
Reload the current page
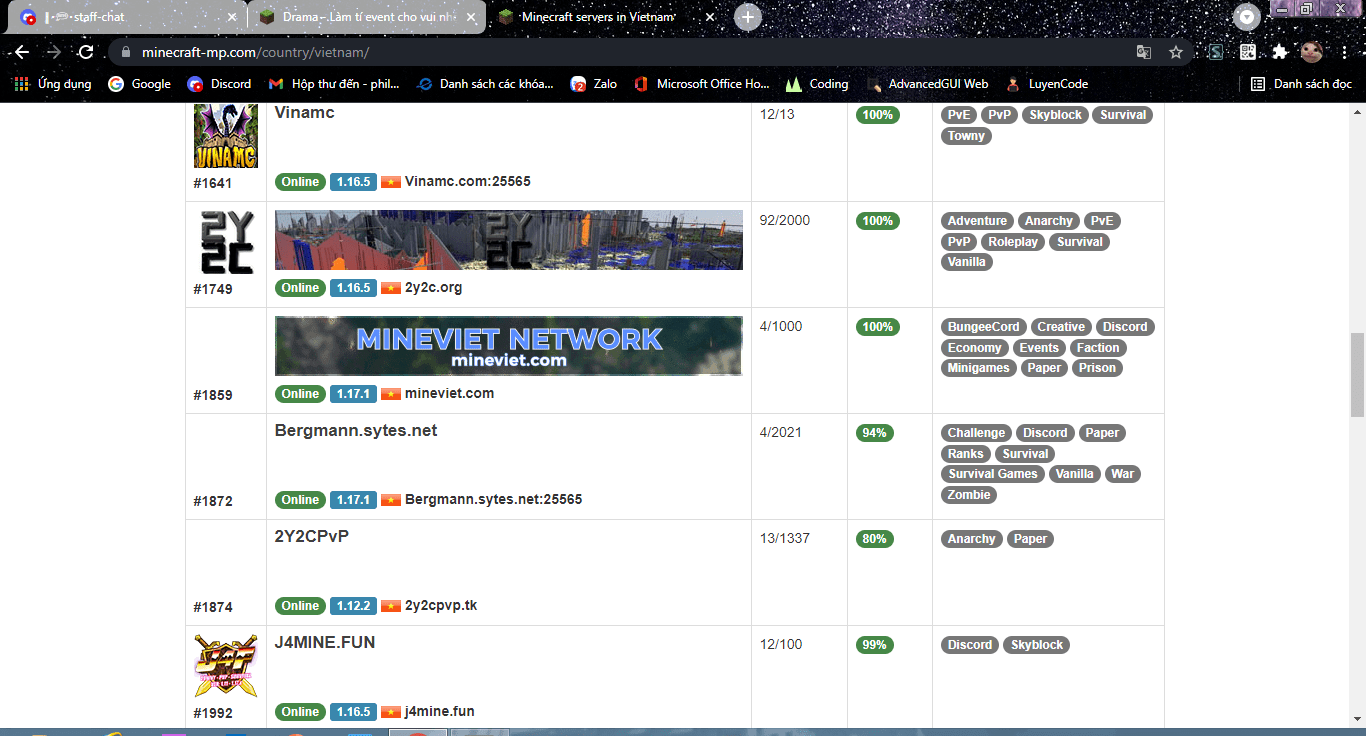[86, 52]
